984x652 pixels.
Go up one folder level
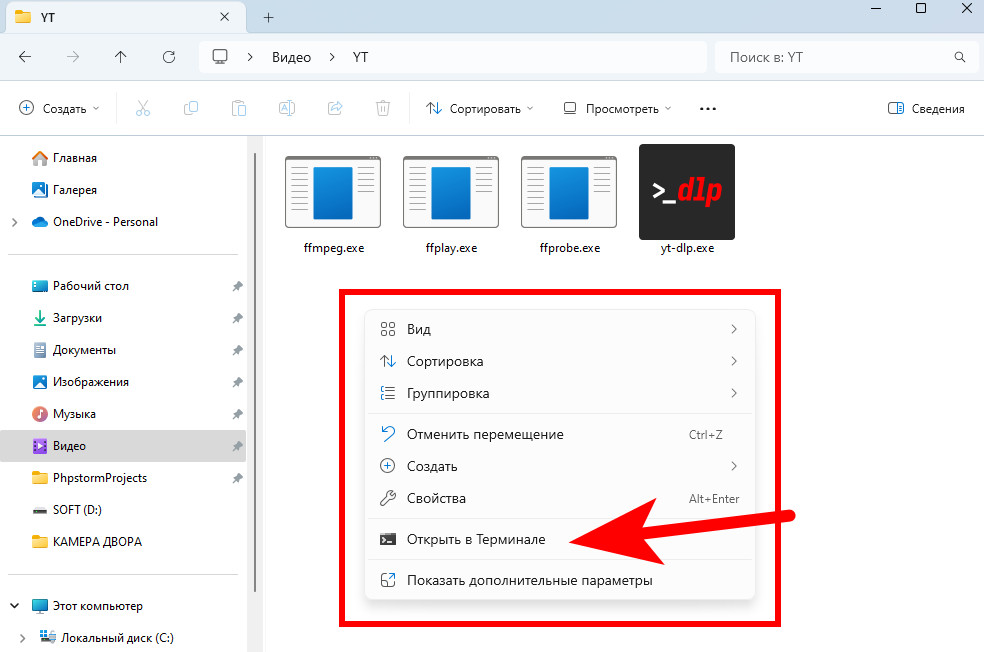121,57
